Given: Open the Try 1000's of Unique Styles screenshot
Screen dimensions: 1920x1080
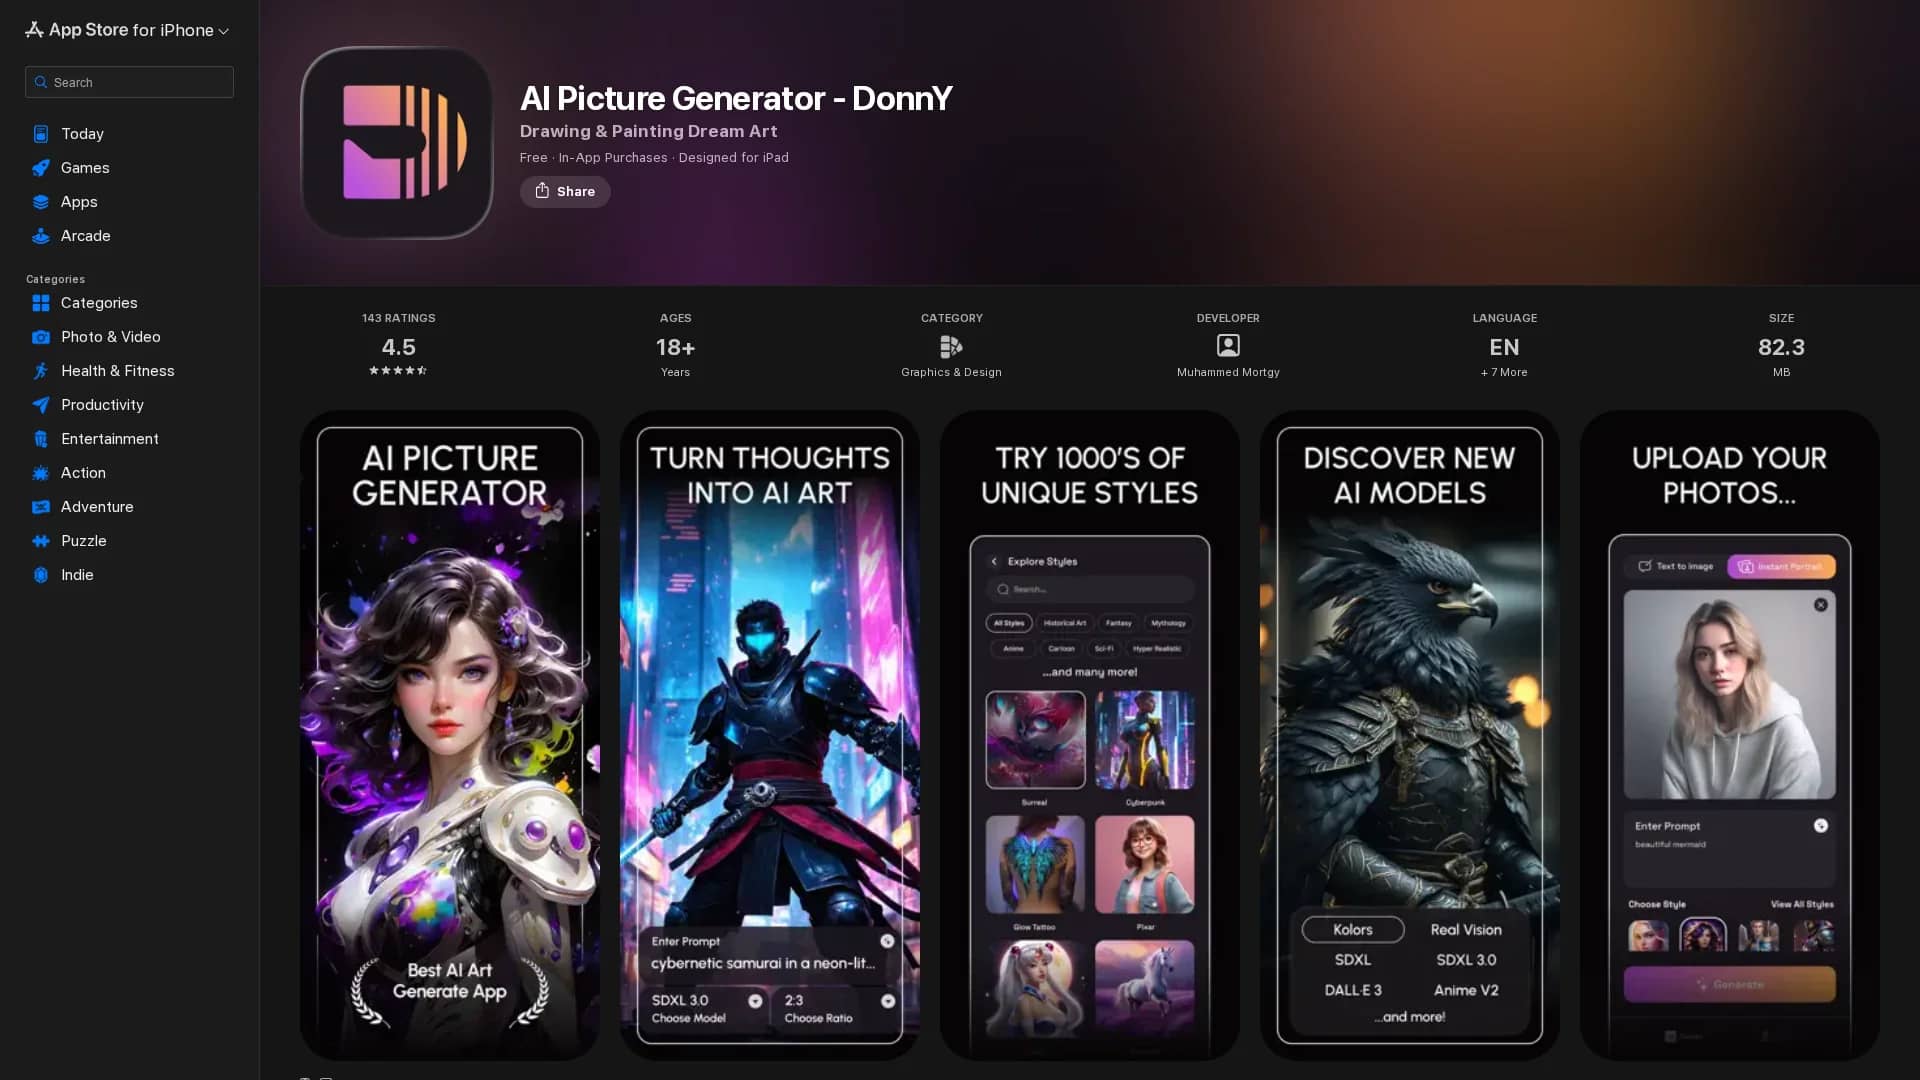Looking at the screenshot, I should 1090,735.
